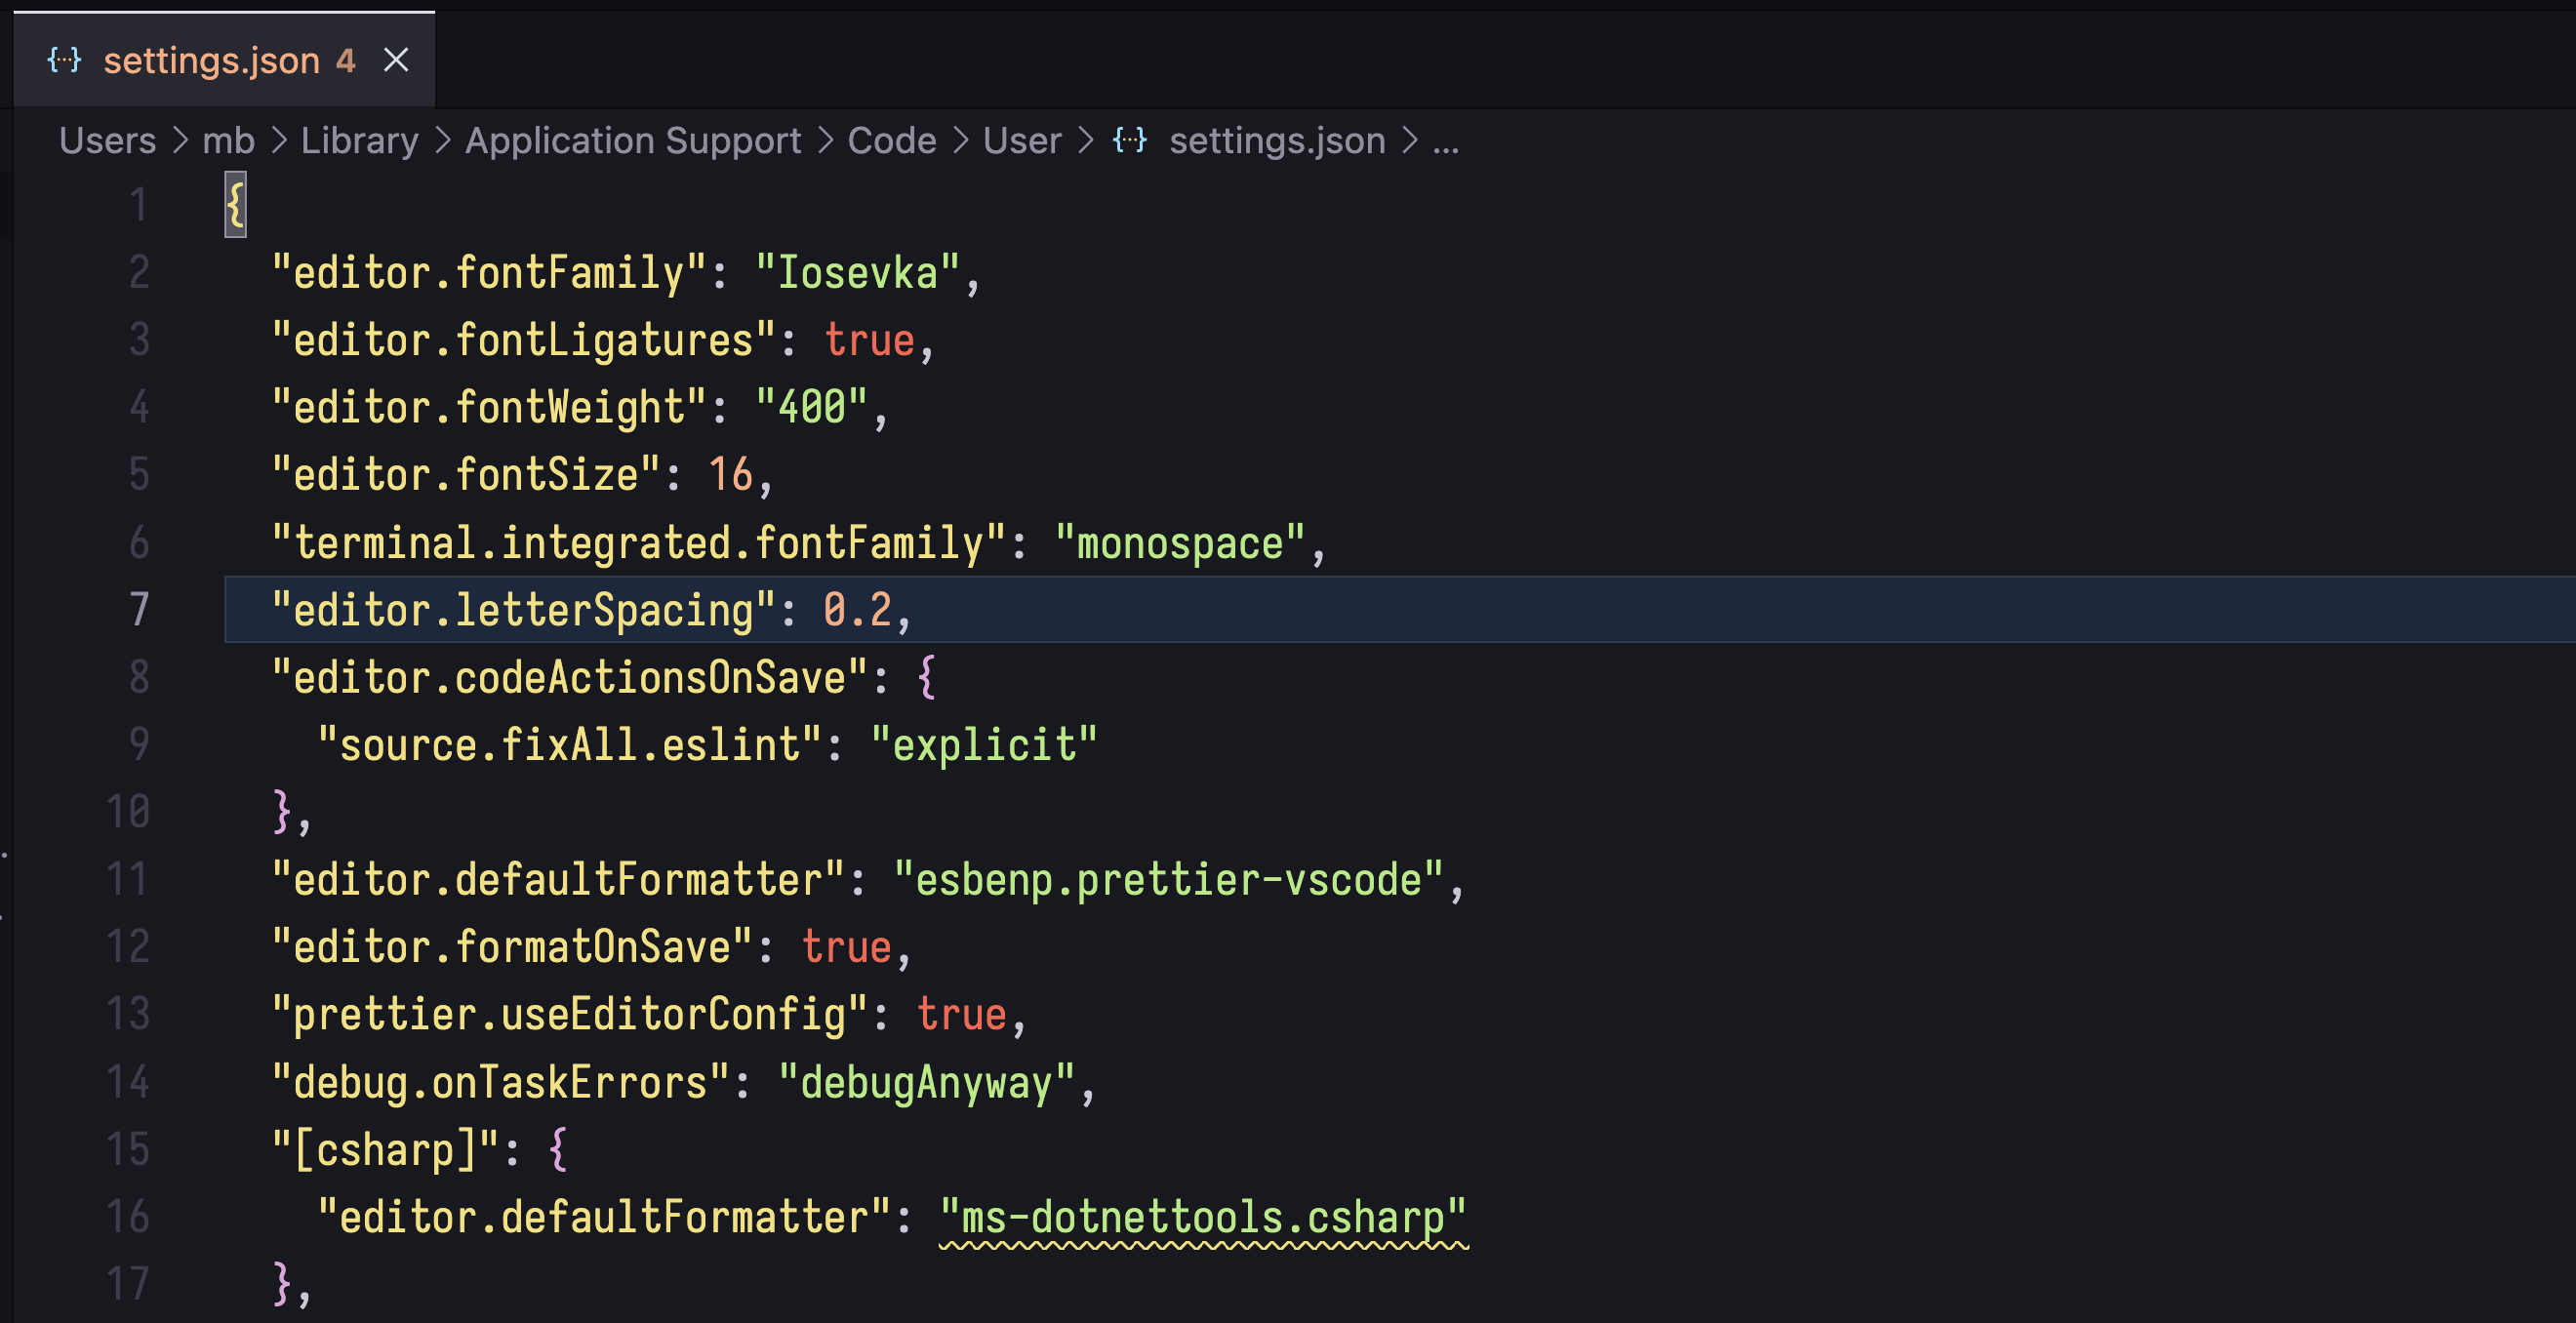Click the Code breadcrumb folder
This screenshot has width=2576, height=1323.
coord(891,141)
